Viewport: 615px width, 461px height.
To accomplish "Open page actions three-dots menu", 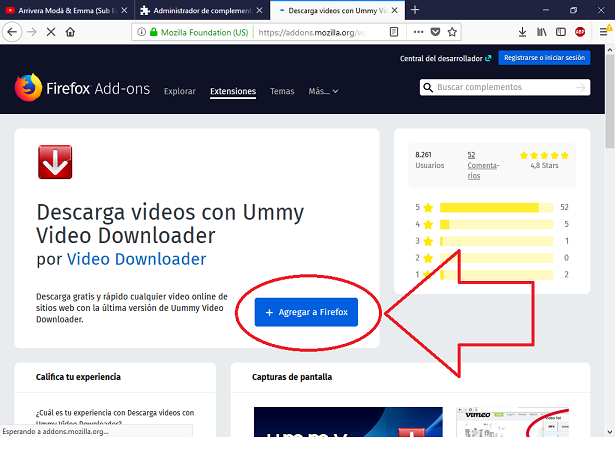I will (x=418, y=32).
